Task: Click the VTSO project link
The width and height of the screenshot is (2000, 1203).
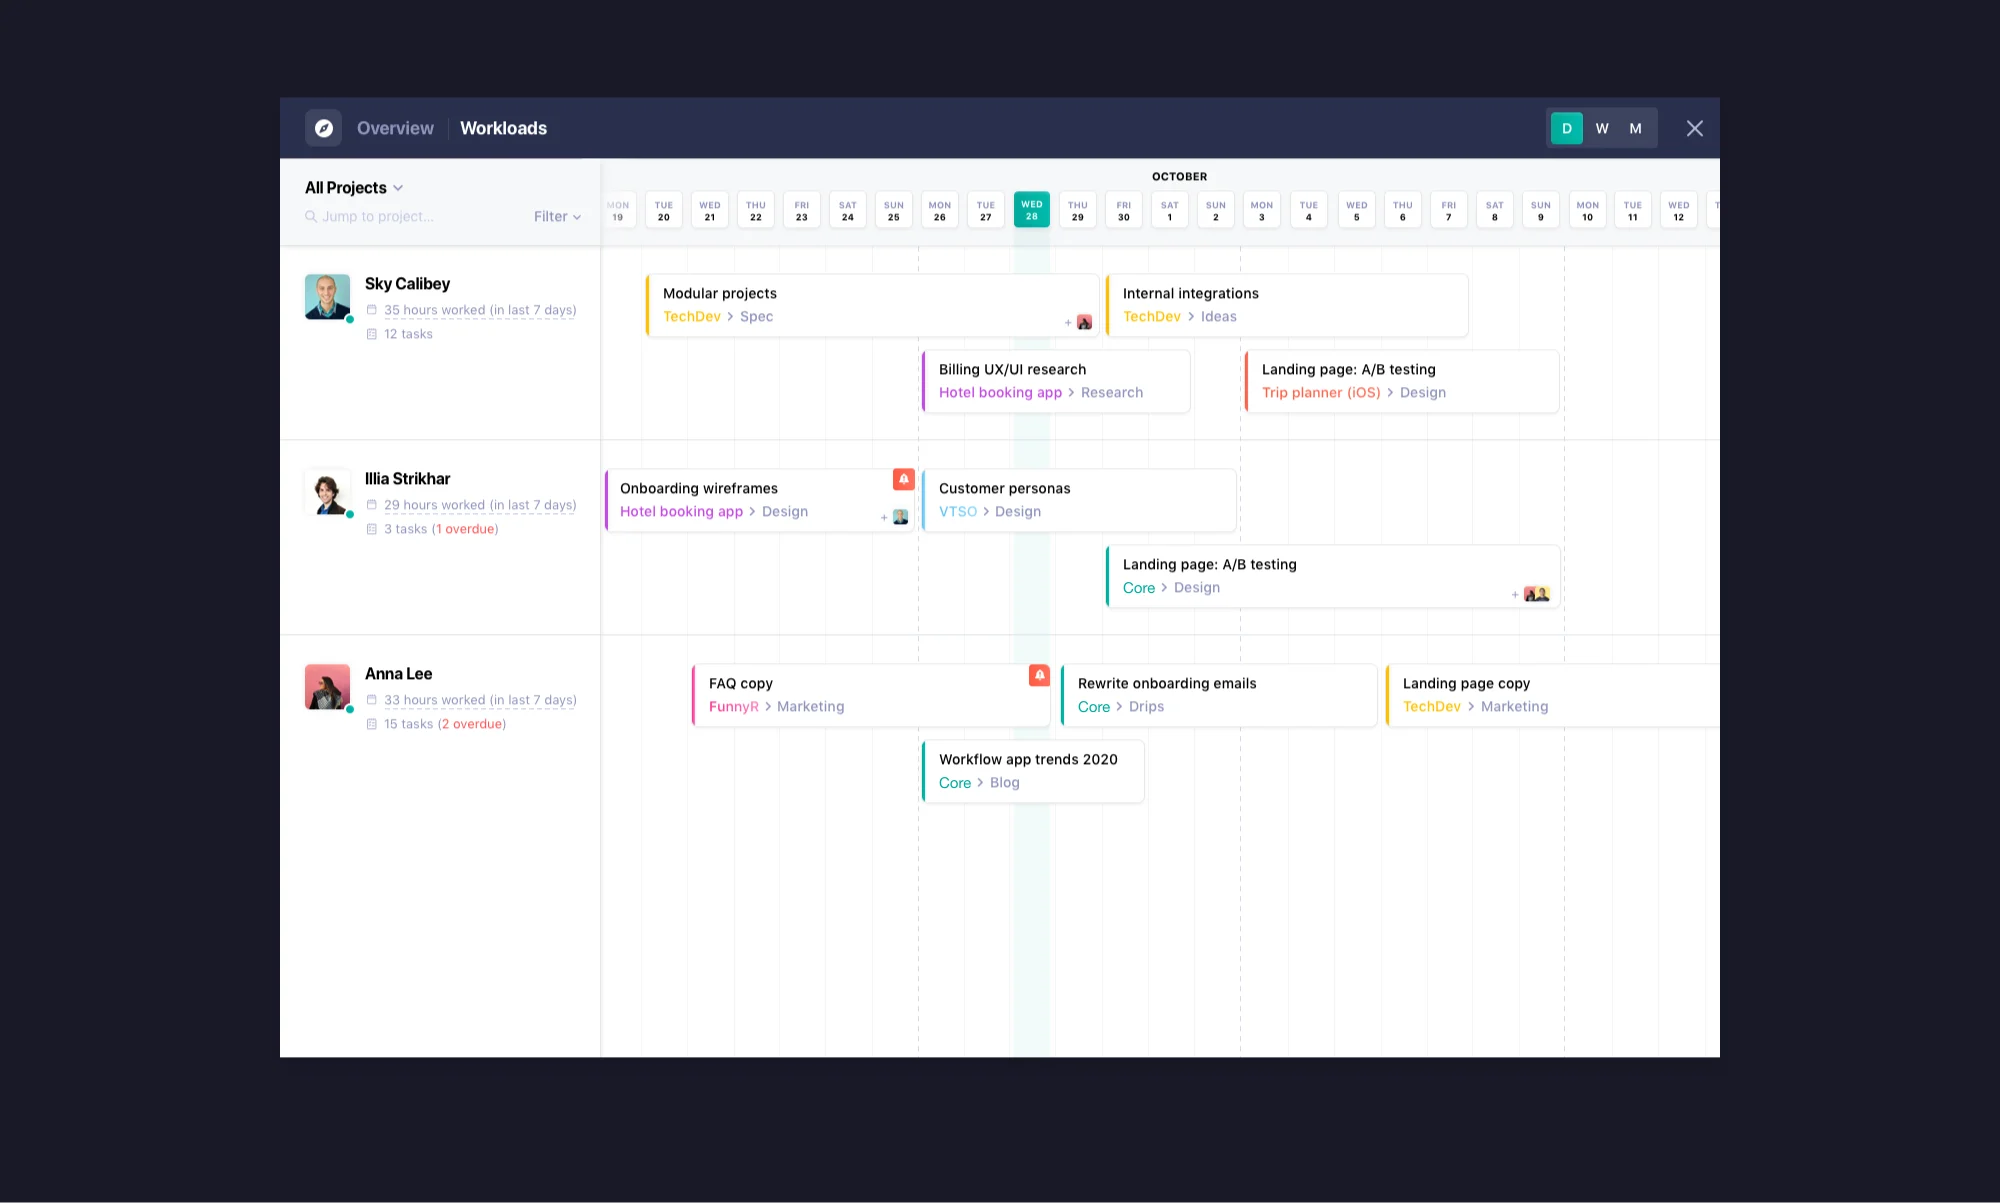Action: [x=958, y=512]
